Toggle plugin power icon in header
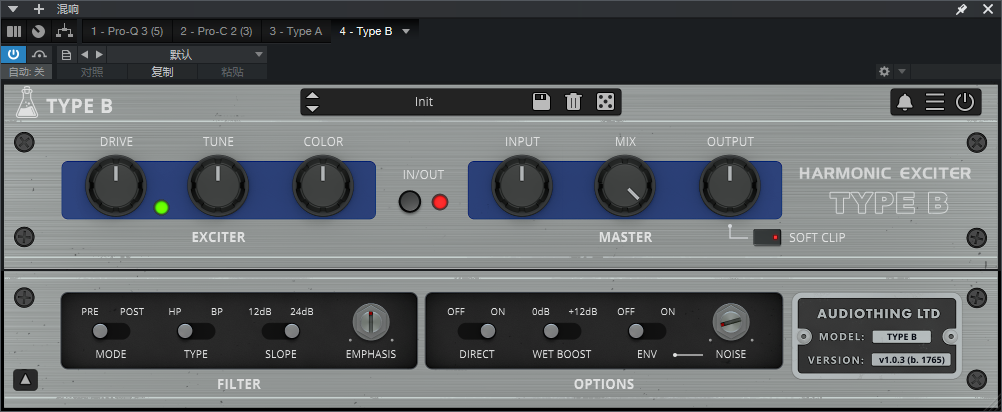Image resolution: width=1002 pixels, height=412 pixels. click(965, 102)
